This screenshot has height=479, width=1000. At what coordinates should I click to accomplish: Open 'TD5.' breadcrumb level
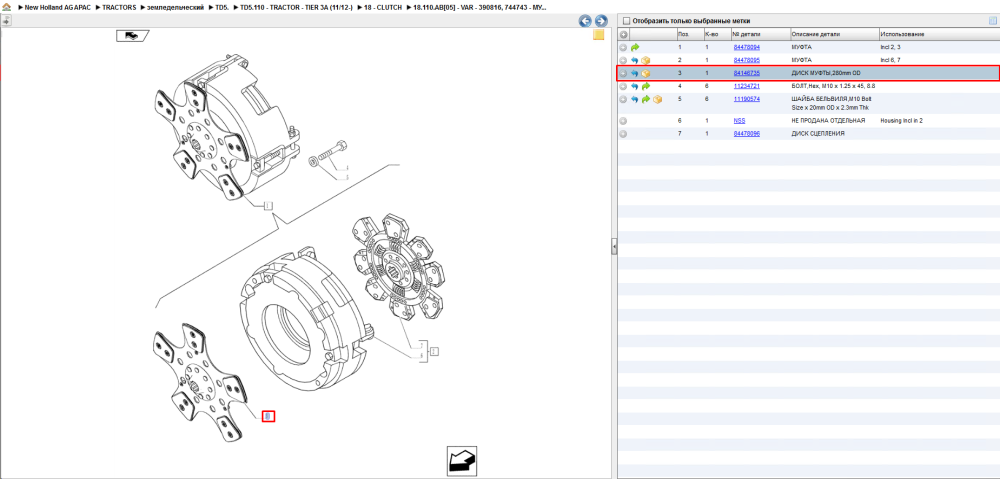223,7
